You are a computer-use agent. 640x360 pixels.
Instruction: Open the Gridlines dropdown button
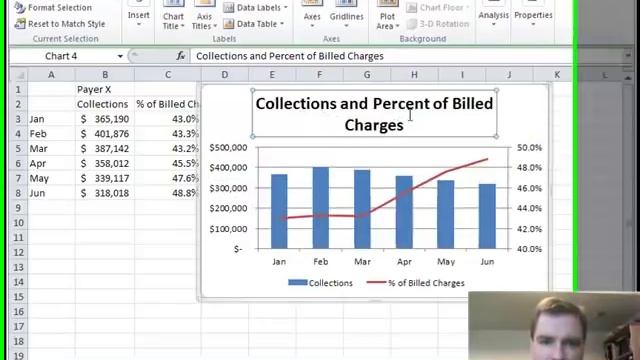347,17
